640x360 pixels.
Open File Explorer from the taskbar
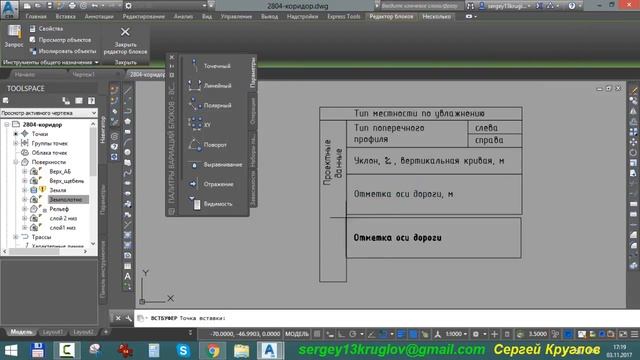tap(241, 351)
